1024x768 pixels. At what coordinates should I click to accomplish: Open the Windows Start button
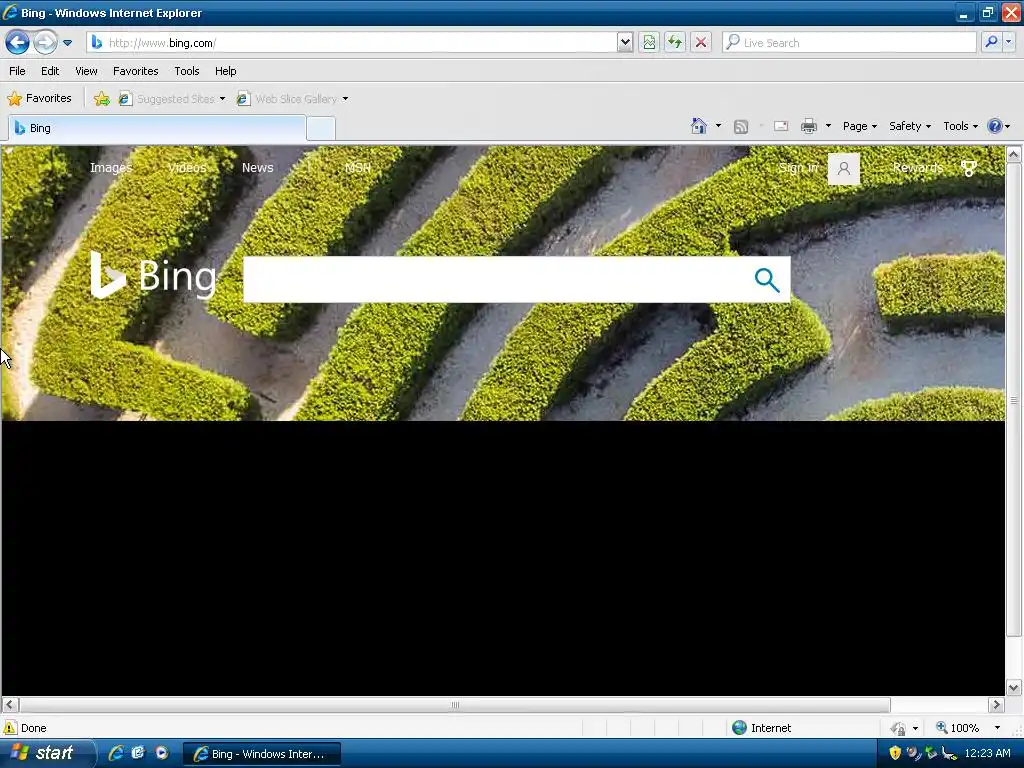[x=46, y=753]
